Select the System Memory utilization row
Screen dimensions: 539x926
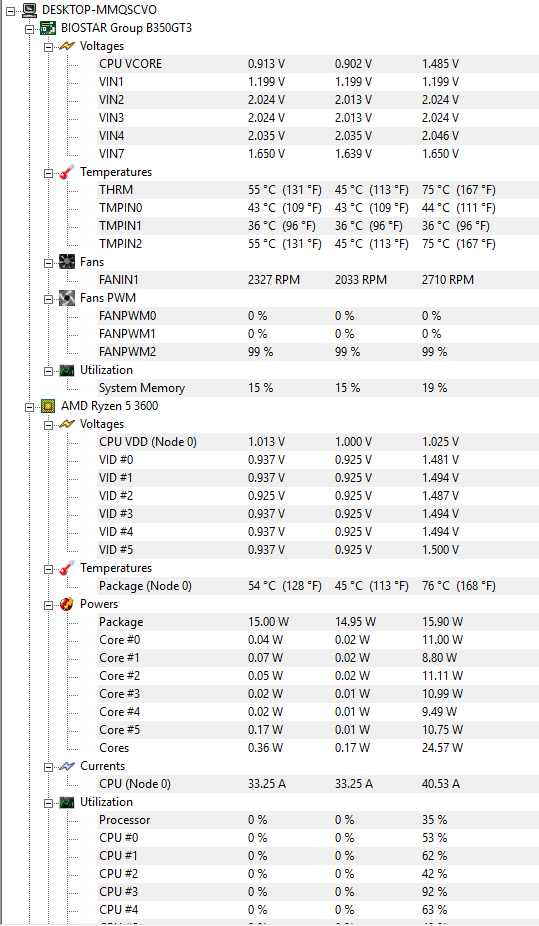[x=318, y=388]
